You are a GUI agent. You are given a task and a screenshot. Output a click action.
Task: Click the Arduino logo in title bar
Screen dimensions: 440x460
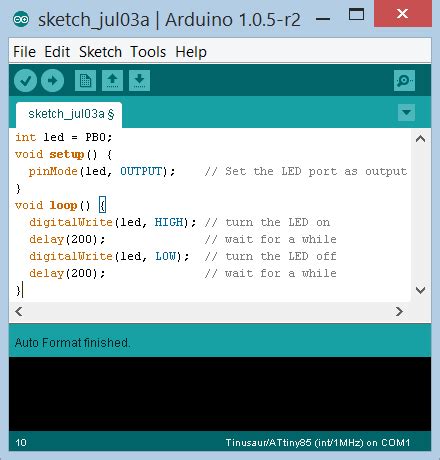(x=21, y=20)
